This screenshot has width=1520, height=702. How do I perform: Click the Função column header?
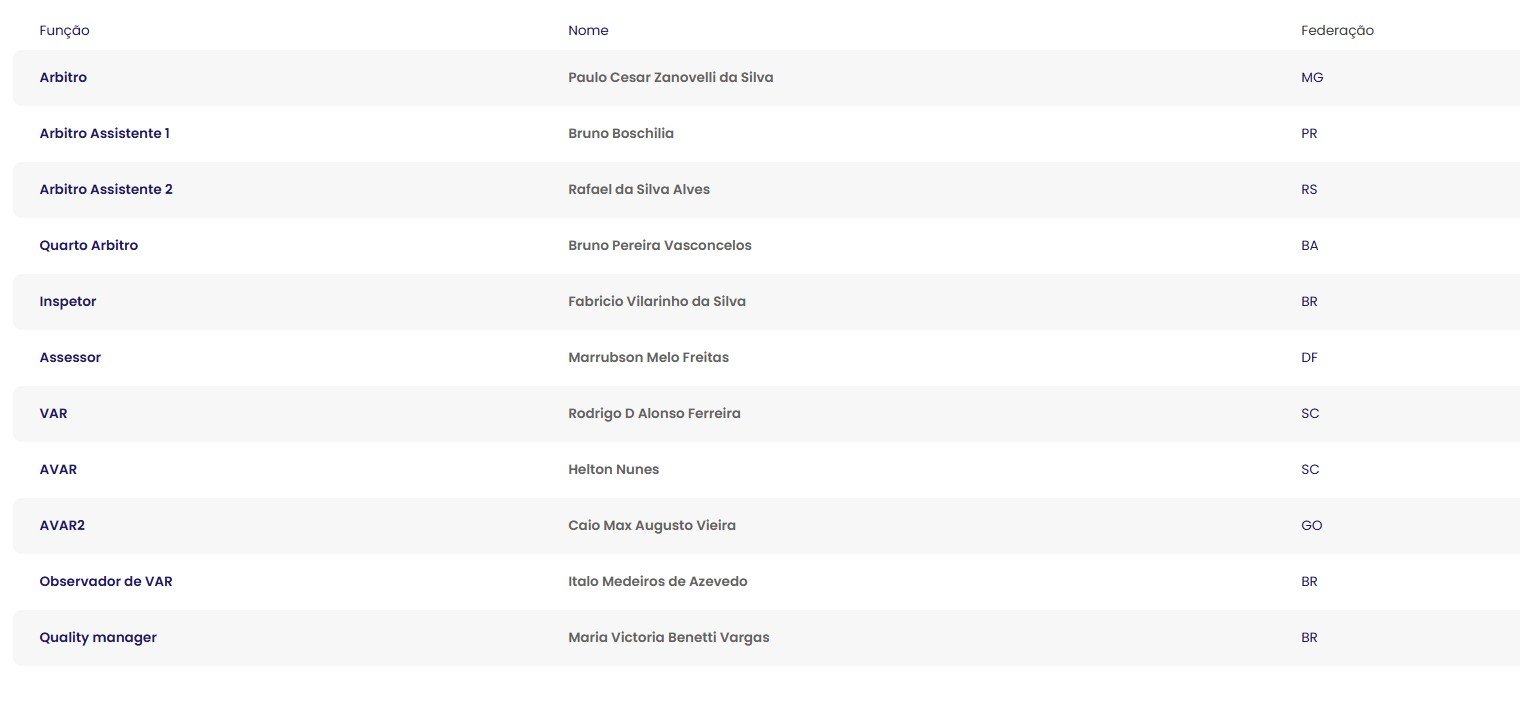[64, 31]
